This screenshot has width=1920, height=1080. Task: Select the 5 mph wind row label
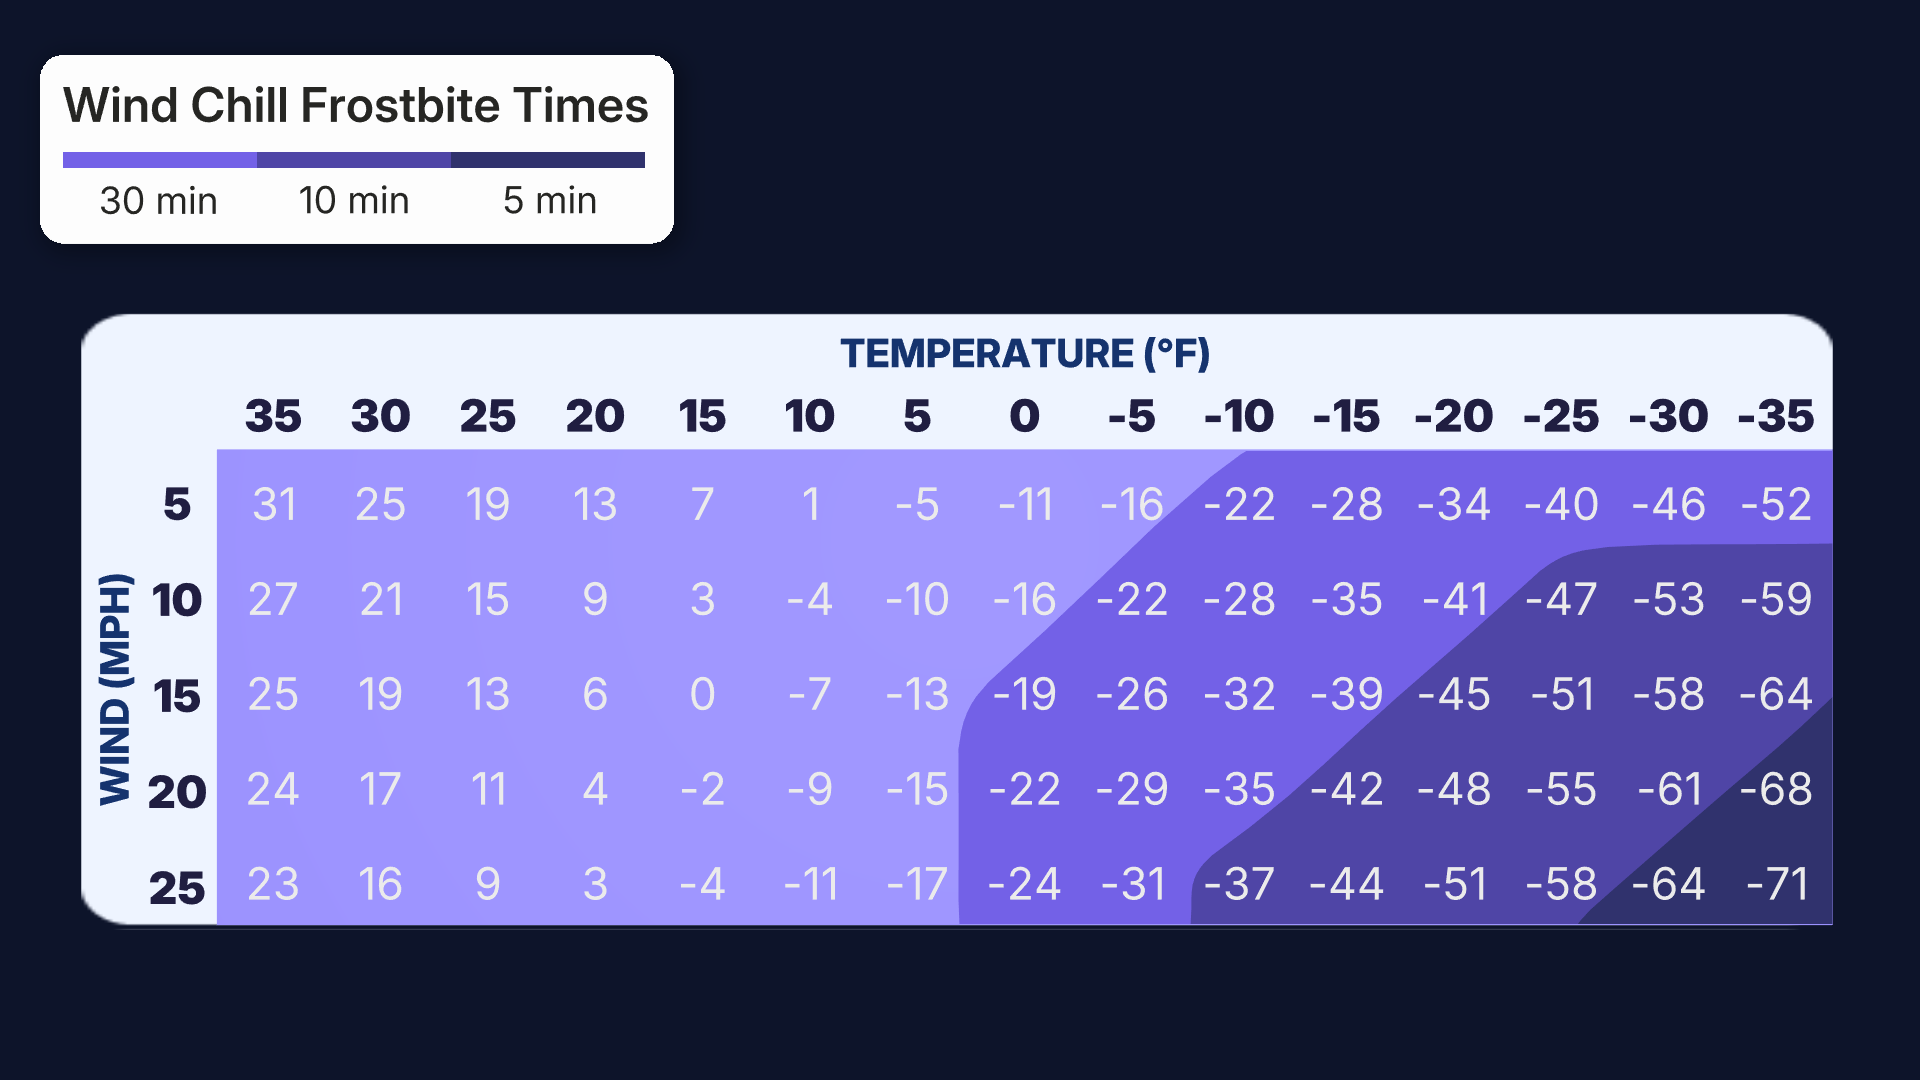pos(177,504)
